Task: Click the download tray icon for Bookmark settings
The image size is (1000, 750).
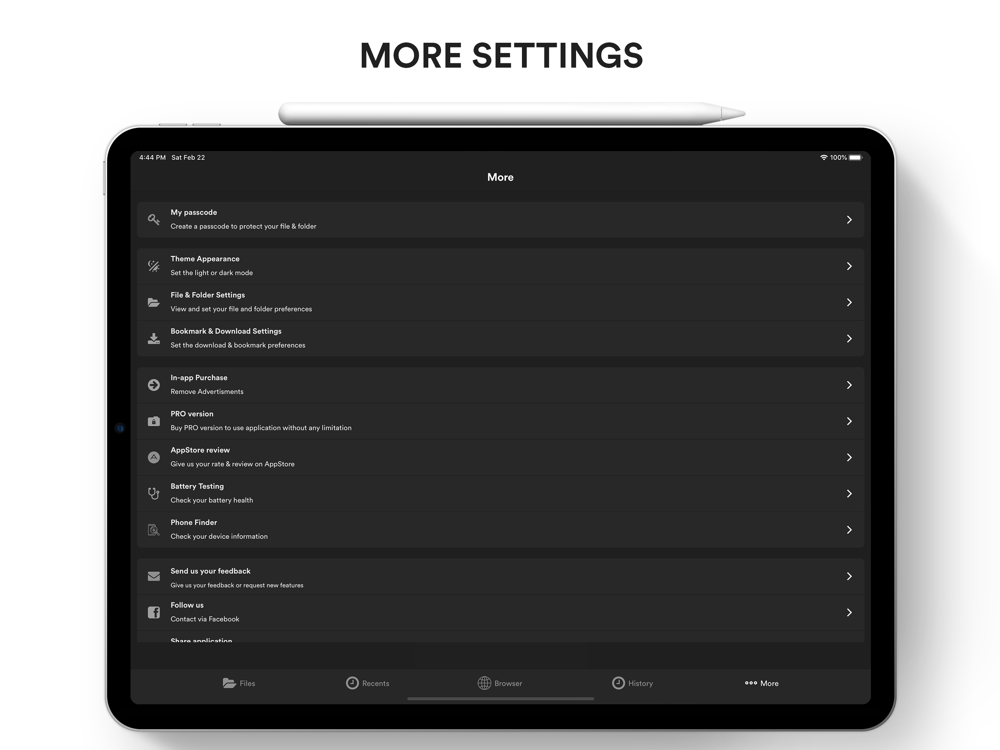Action: (154, 339)
